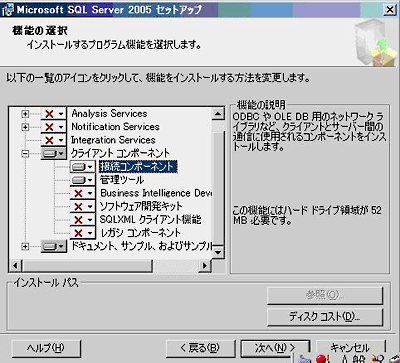Select ソフトウェア開発キット feature label

(141, 207)
